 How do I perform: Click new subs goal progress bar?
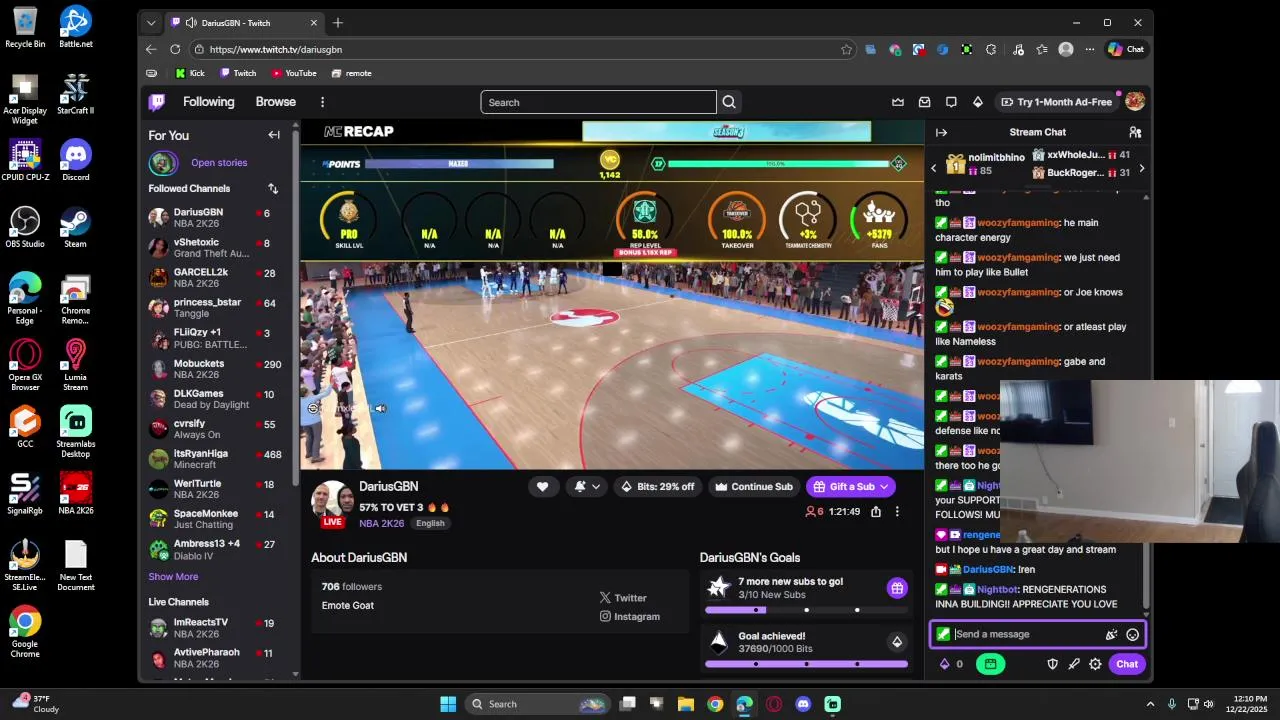(806, 610)
